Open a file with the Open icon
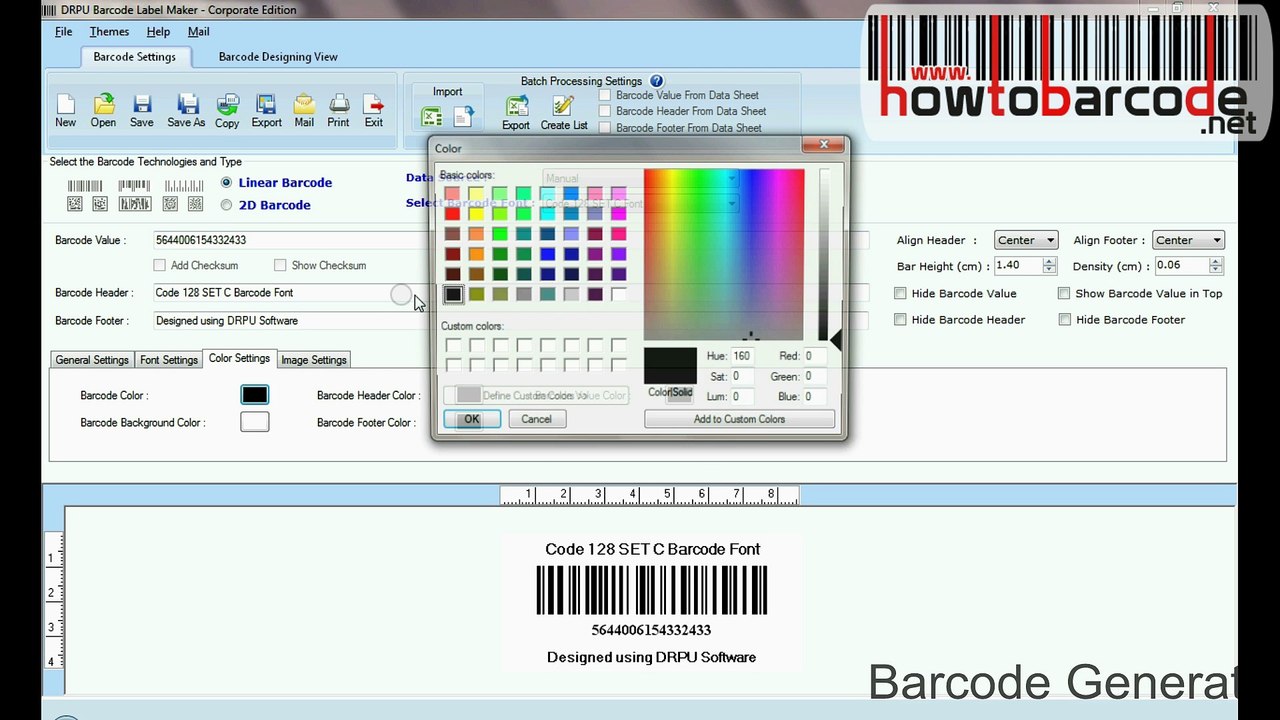 coord(103,110)
